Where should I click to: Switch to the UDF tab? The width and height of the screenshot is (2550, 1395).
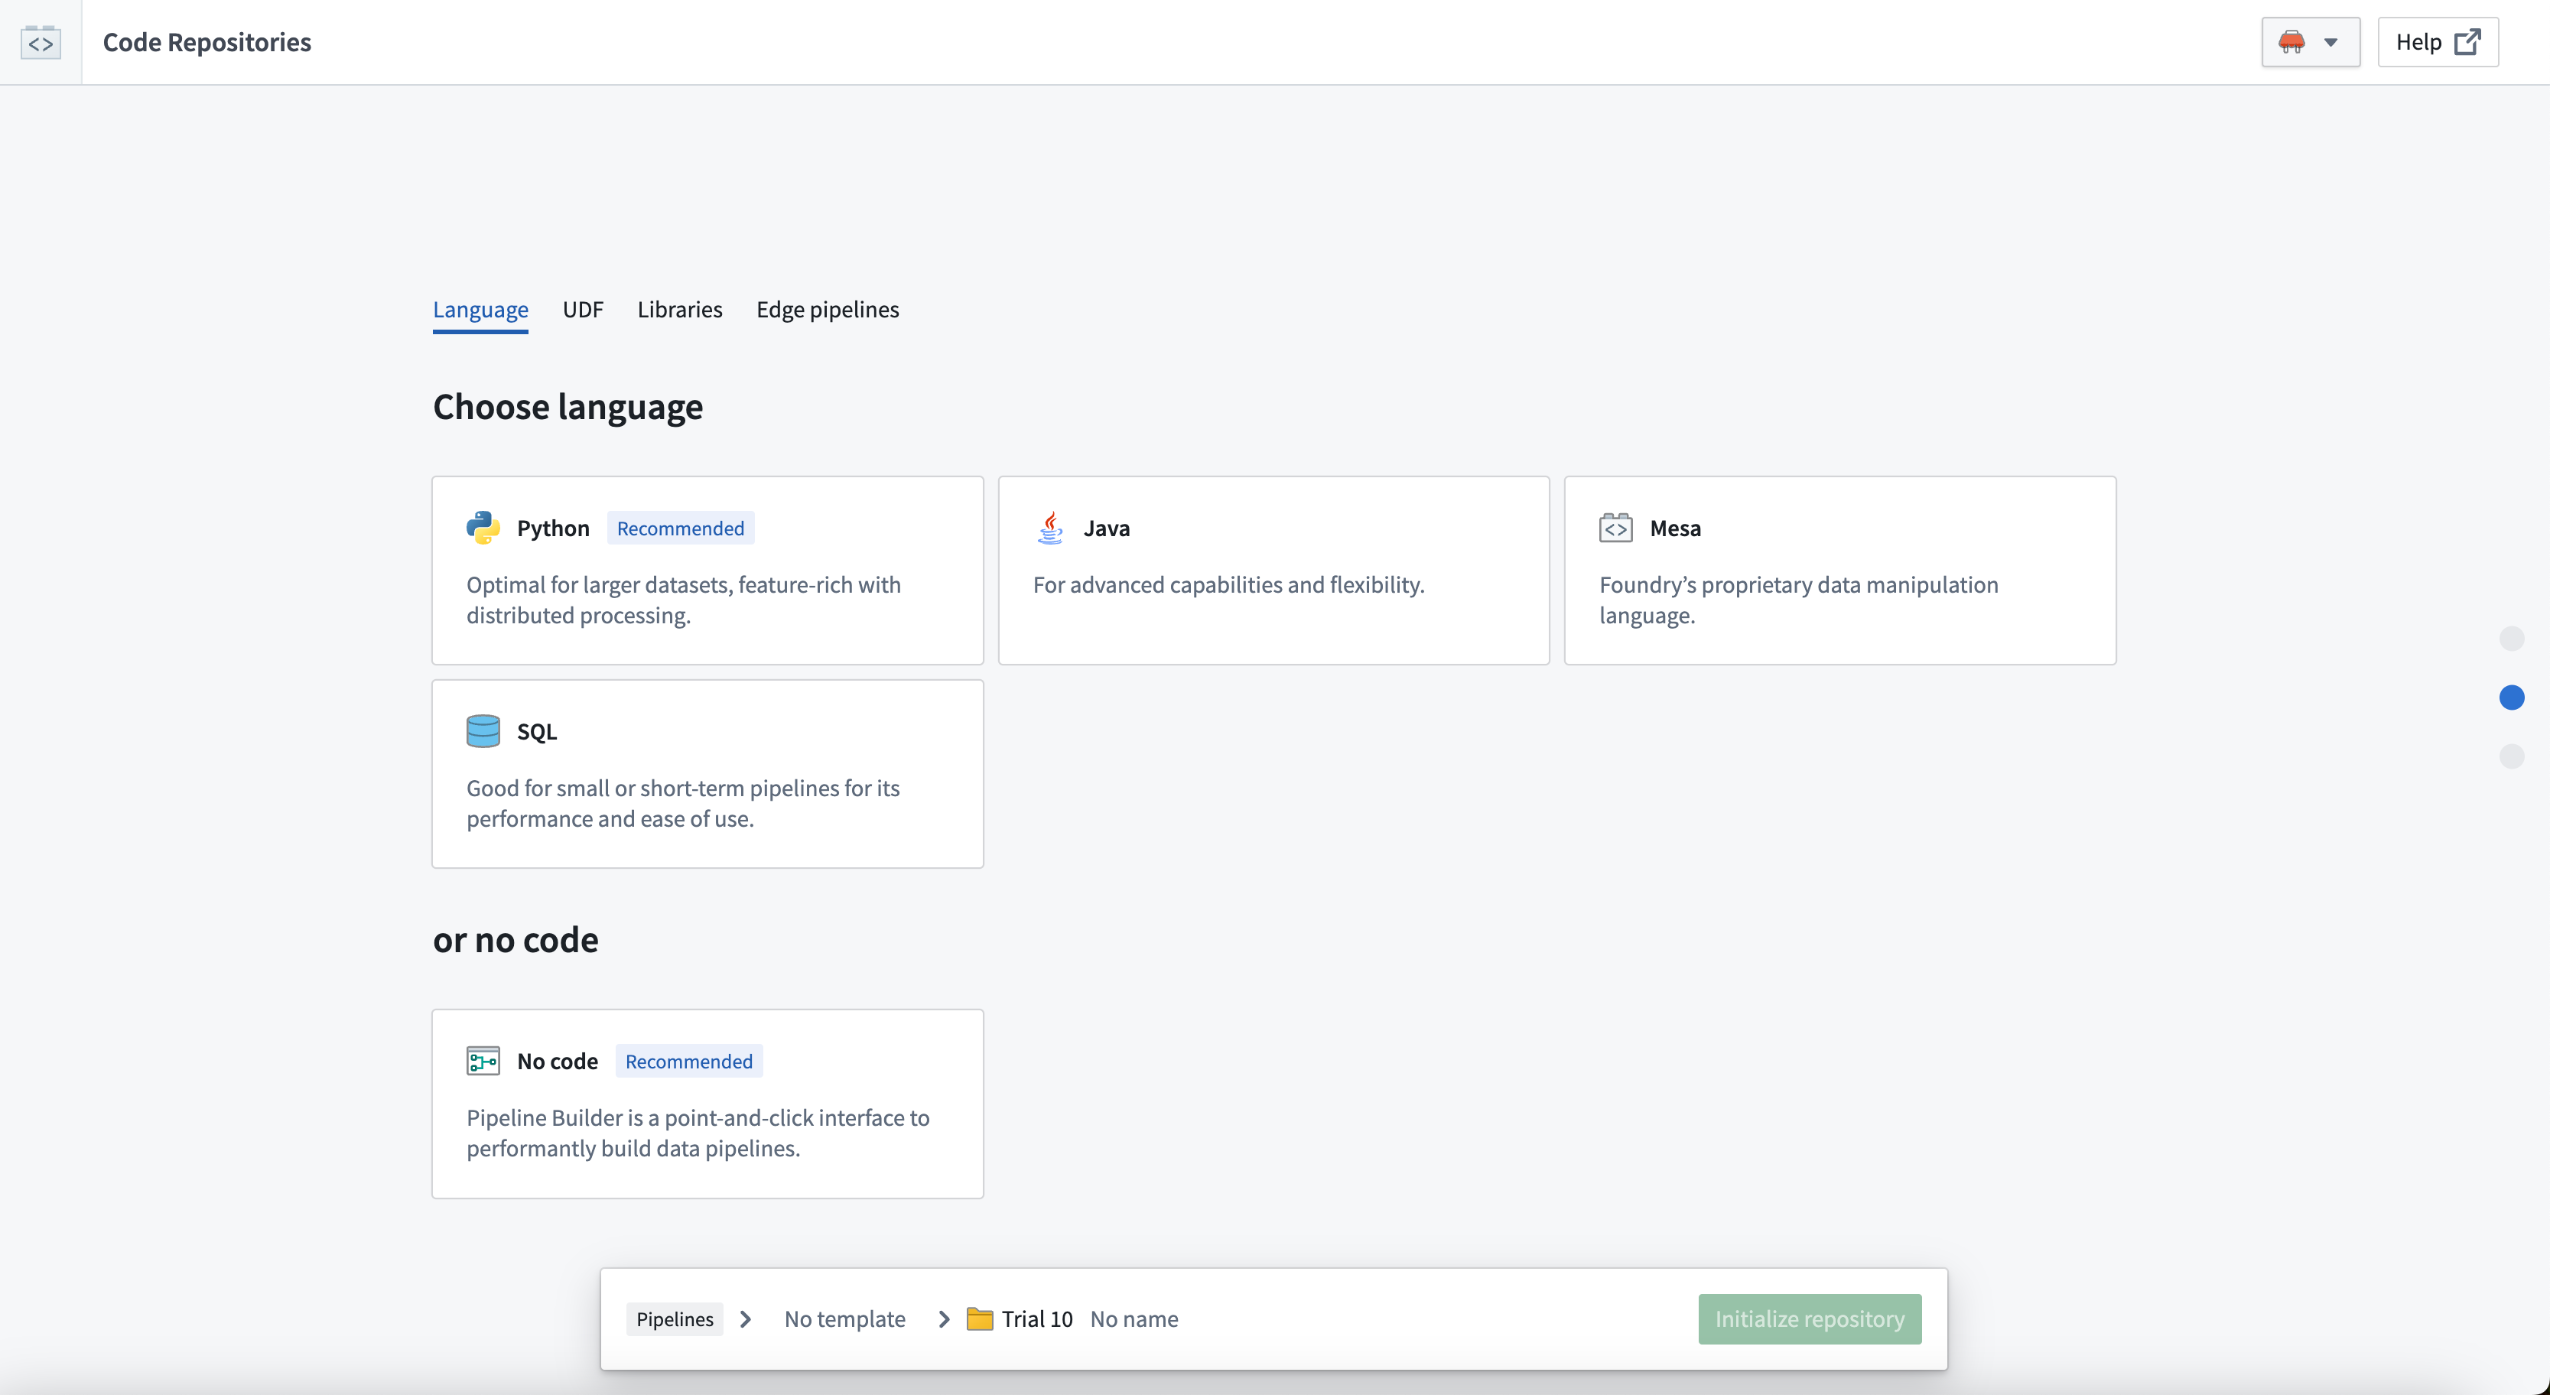[x=583, y=309]
